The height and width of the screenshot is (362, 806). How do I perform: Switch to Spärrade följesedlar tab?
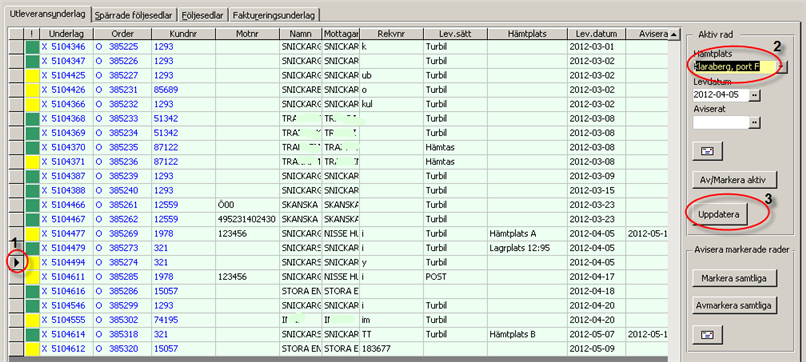click(x=135, y=15)
